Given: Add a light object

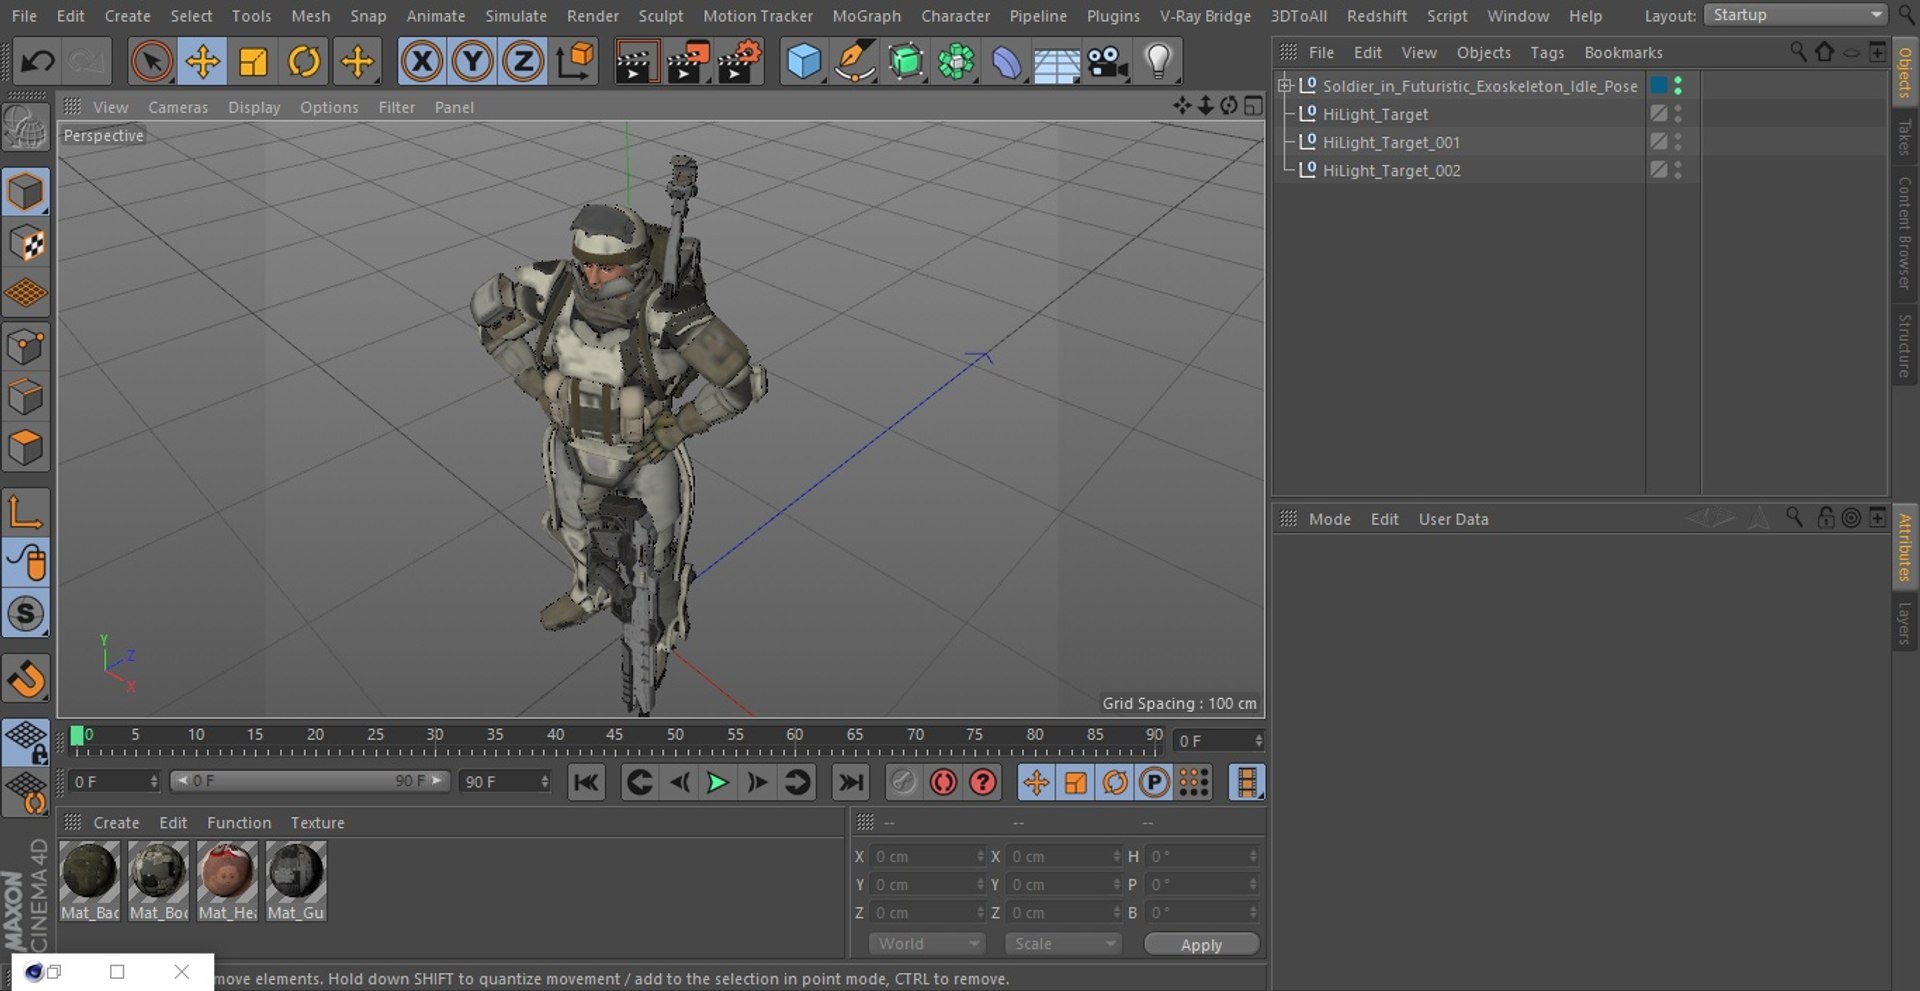Looking at the screenshot, I should pyautogui.click(x=1159, y=62).
